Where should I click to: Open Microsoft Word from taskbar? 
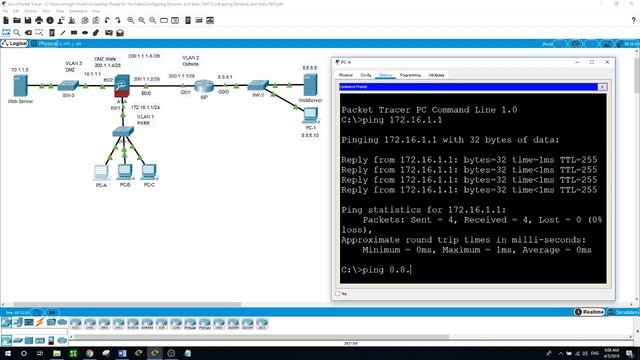[x=122, y=353]
